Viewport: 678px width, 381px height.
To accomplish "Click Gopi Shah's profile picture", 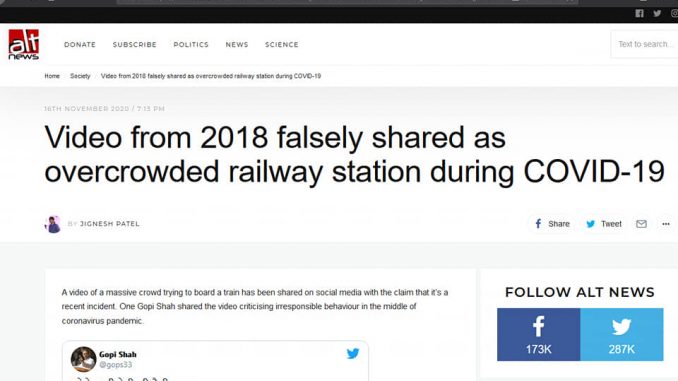I will point(83,359).
